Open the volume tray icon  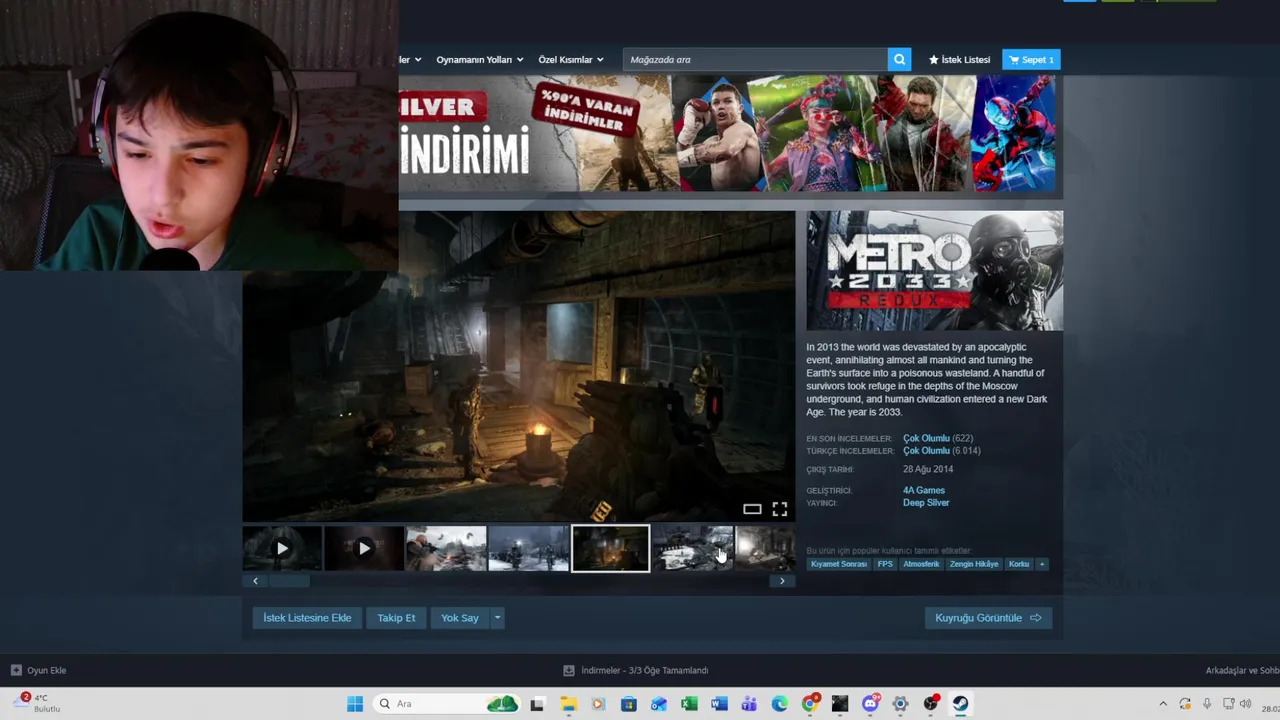pyautogui.click(x=1245, y=704)
